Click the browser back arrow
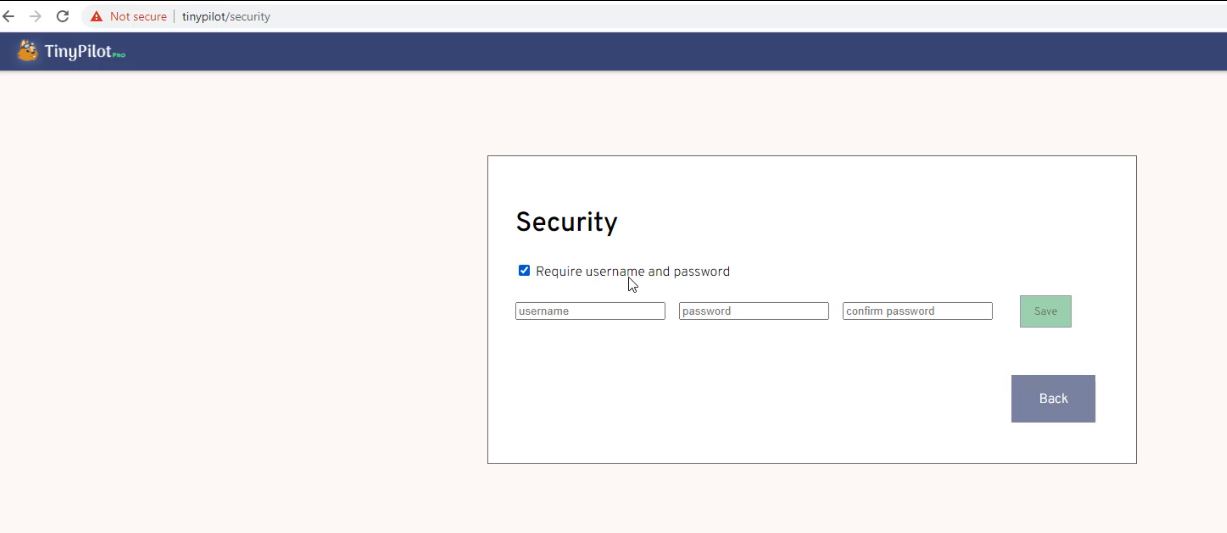Viewport: 1227px width, 533px height. [9, 16]
